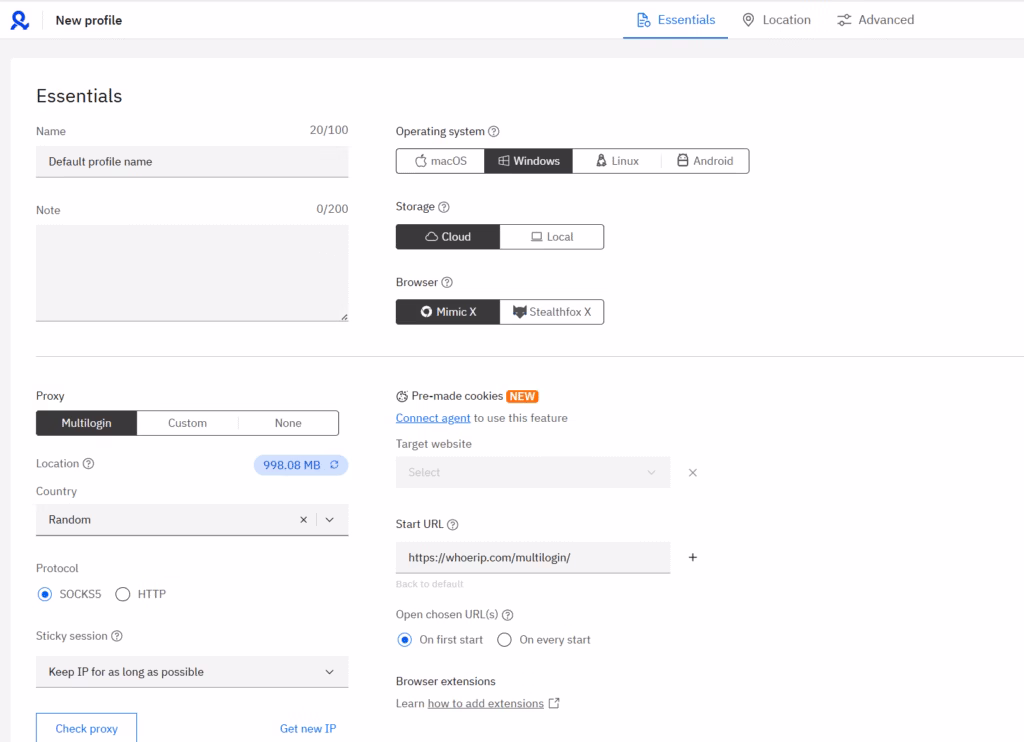The width and height of the screenshot is (1024, 742).
Task: Click inside the Note text area
Action: tap(192, 273)
